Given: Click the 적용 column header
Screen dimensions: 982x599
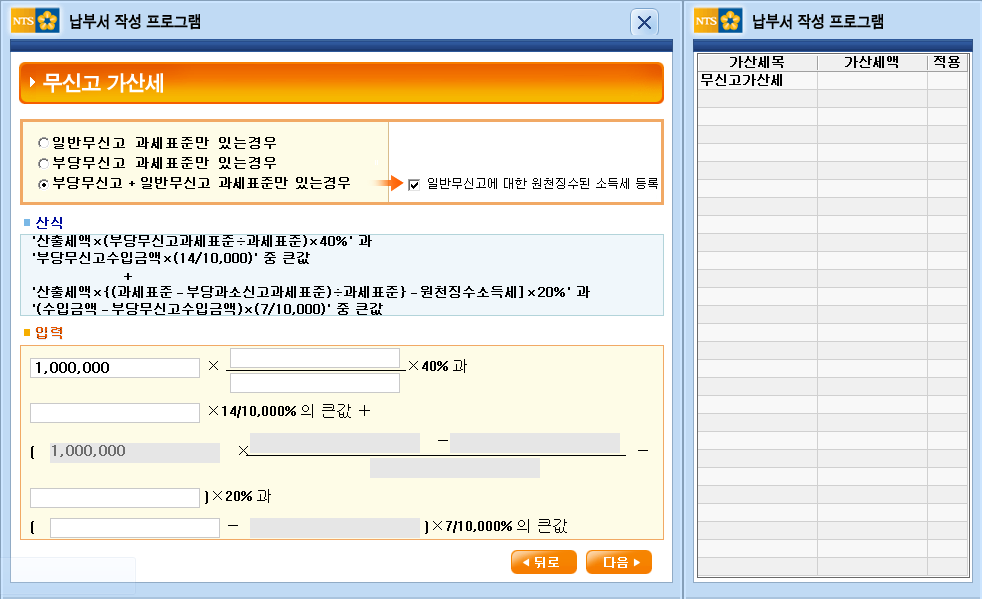Looking at the screenshot, I should click(947, 62).
